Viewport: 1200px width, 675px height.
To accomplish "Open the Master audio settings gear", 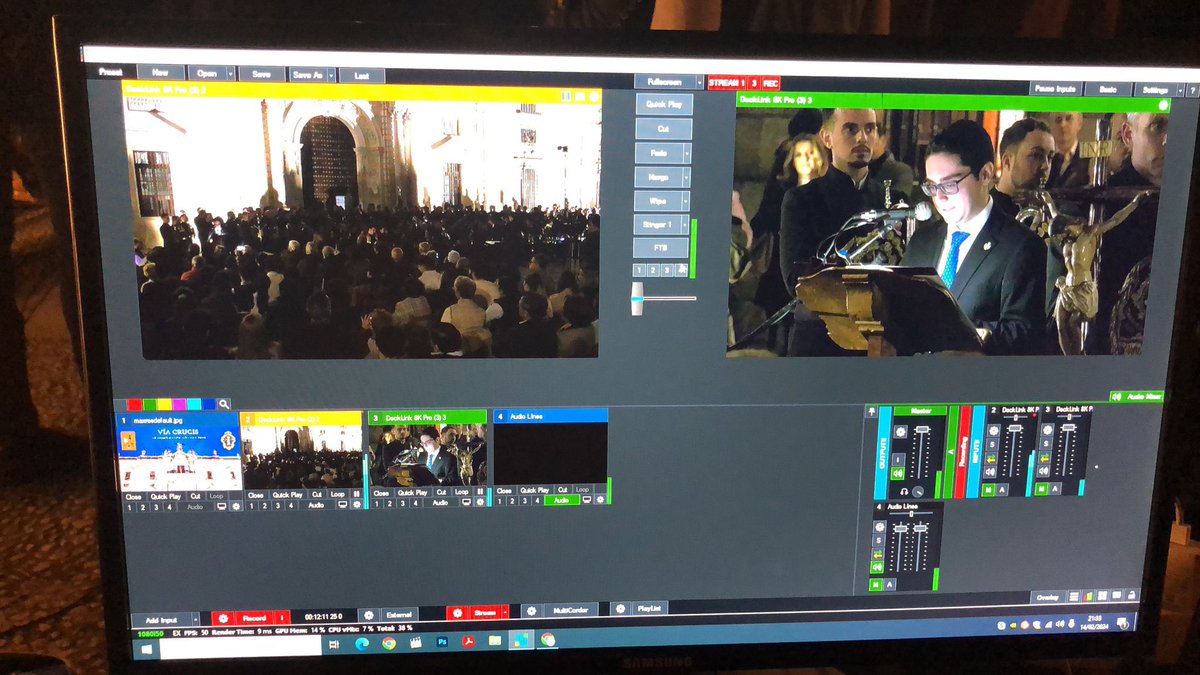I will (x=900, y=430).
